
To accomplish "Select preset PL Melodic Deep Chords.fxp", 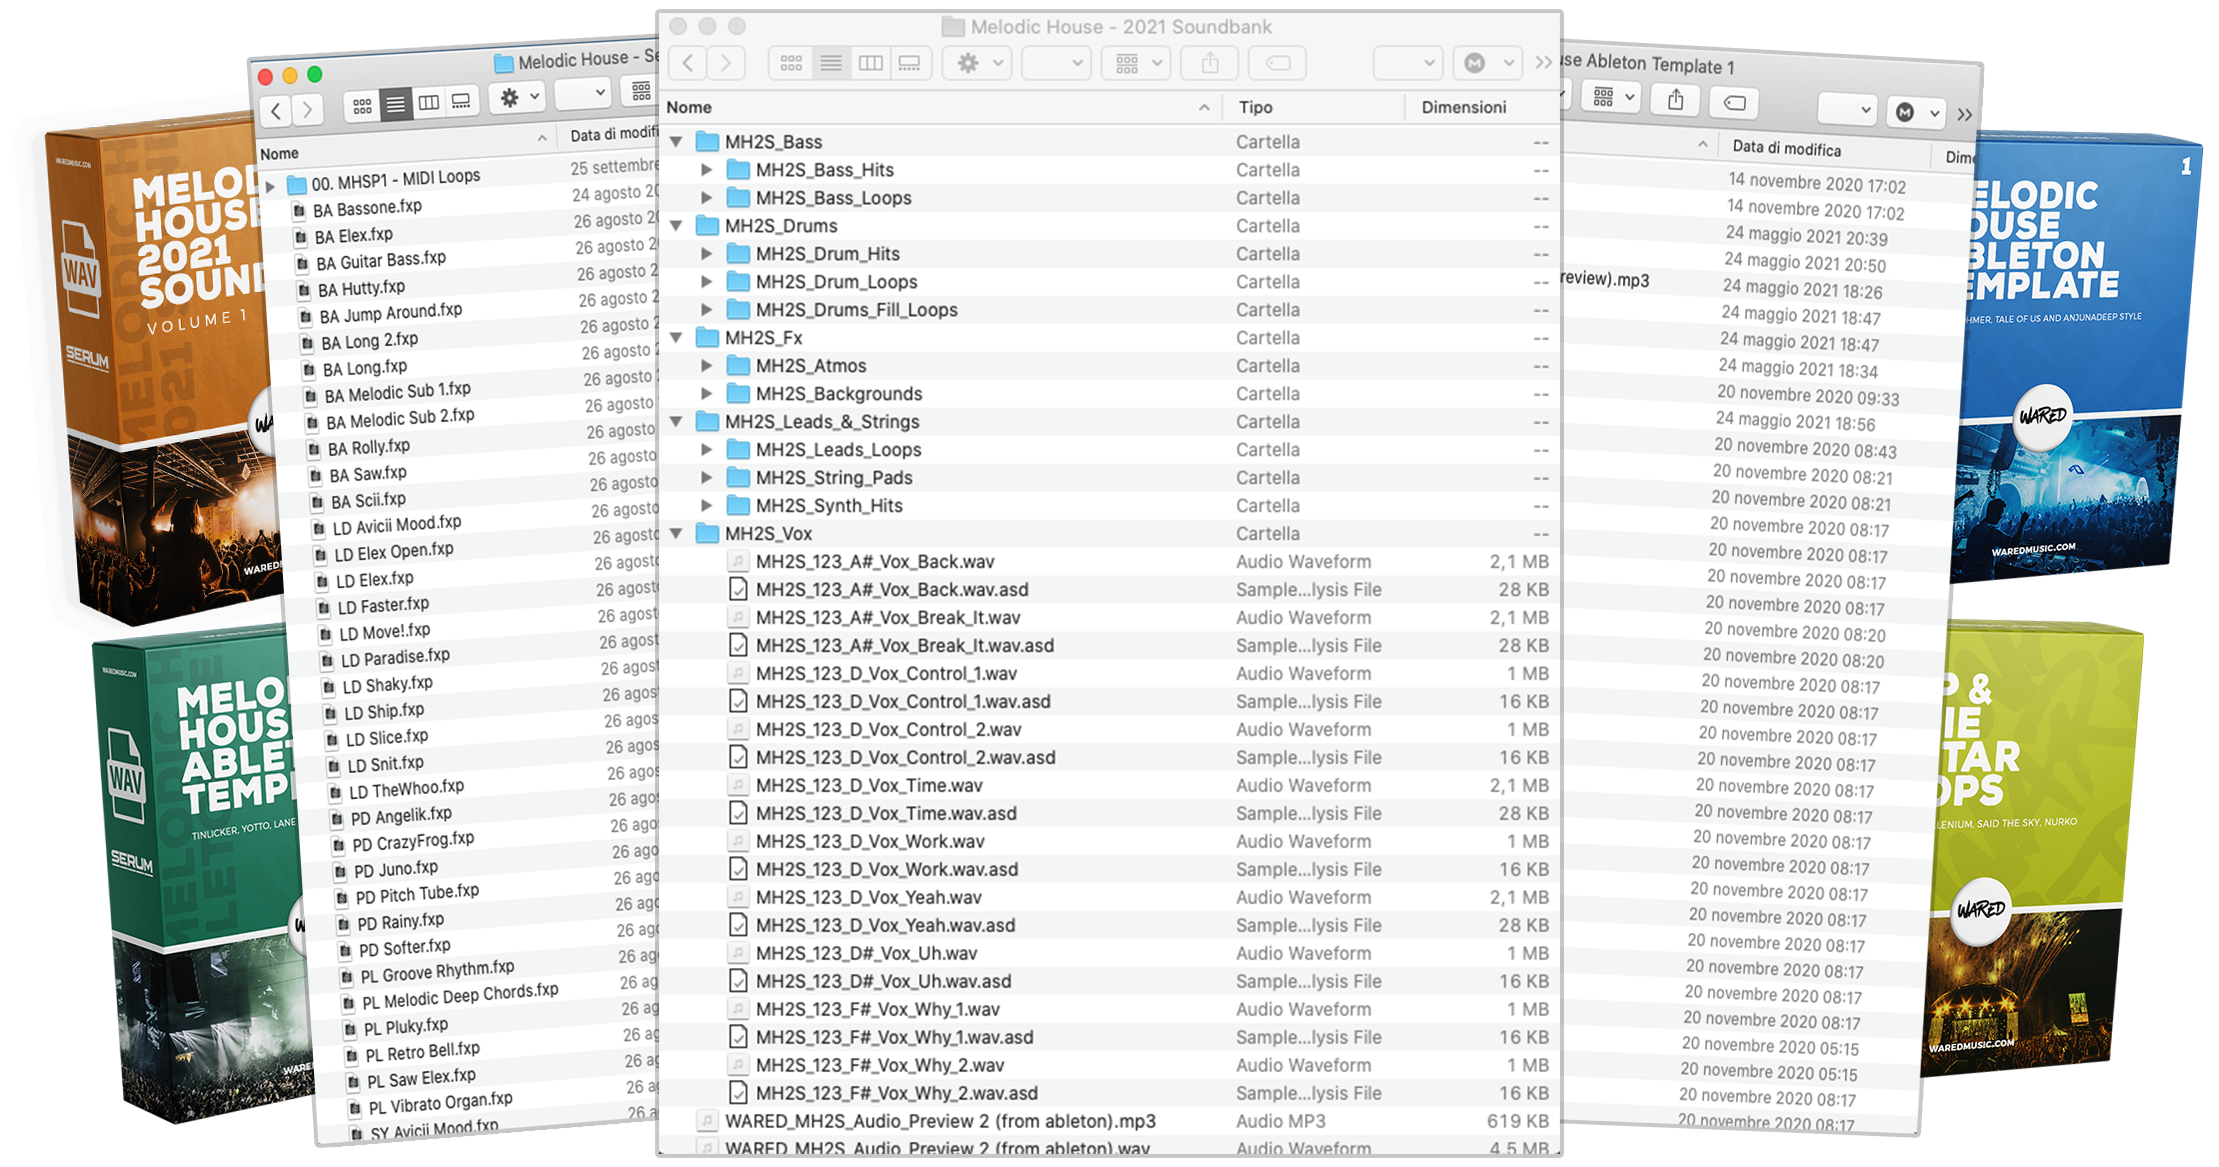I will (460, 996).
